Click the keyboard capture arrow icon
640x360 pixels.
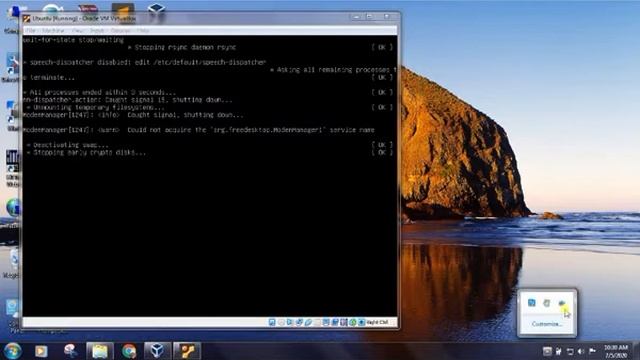[362, 322]
